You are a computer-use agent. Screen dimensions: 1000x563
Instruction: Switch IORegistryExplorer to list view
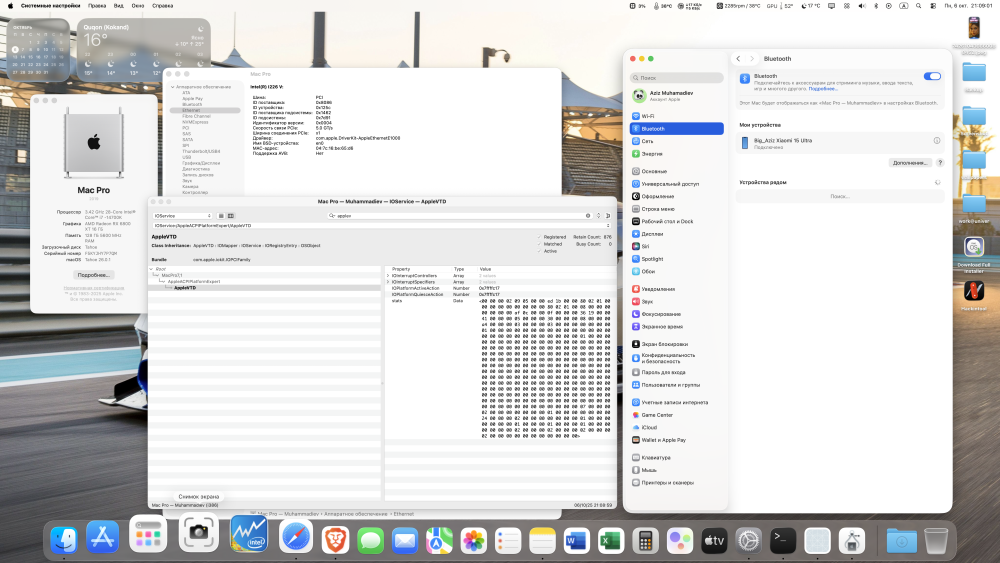[221, 216]
